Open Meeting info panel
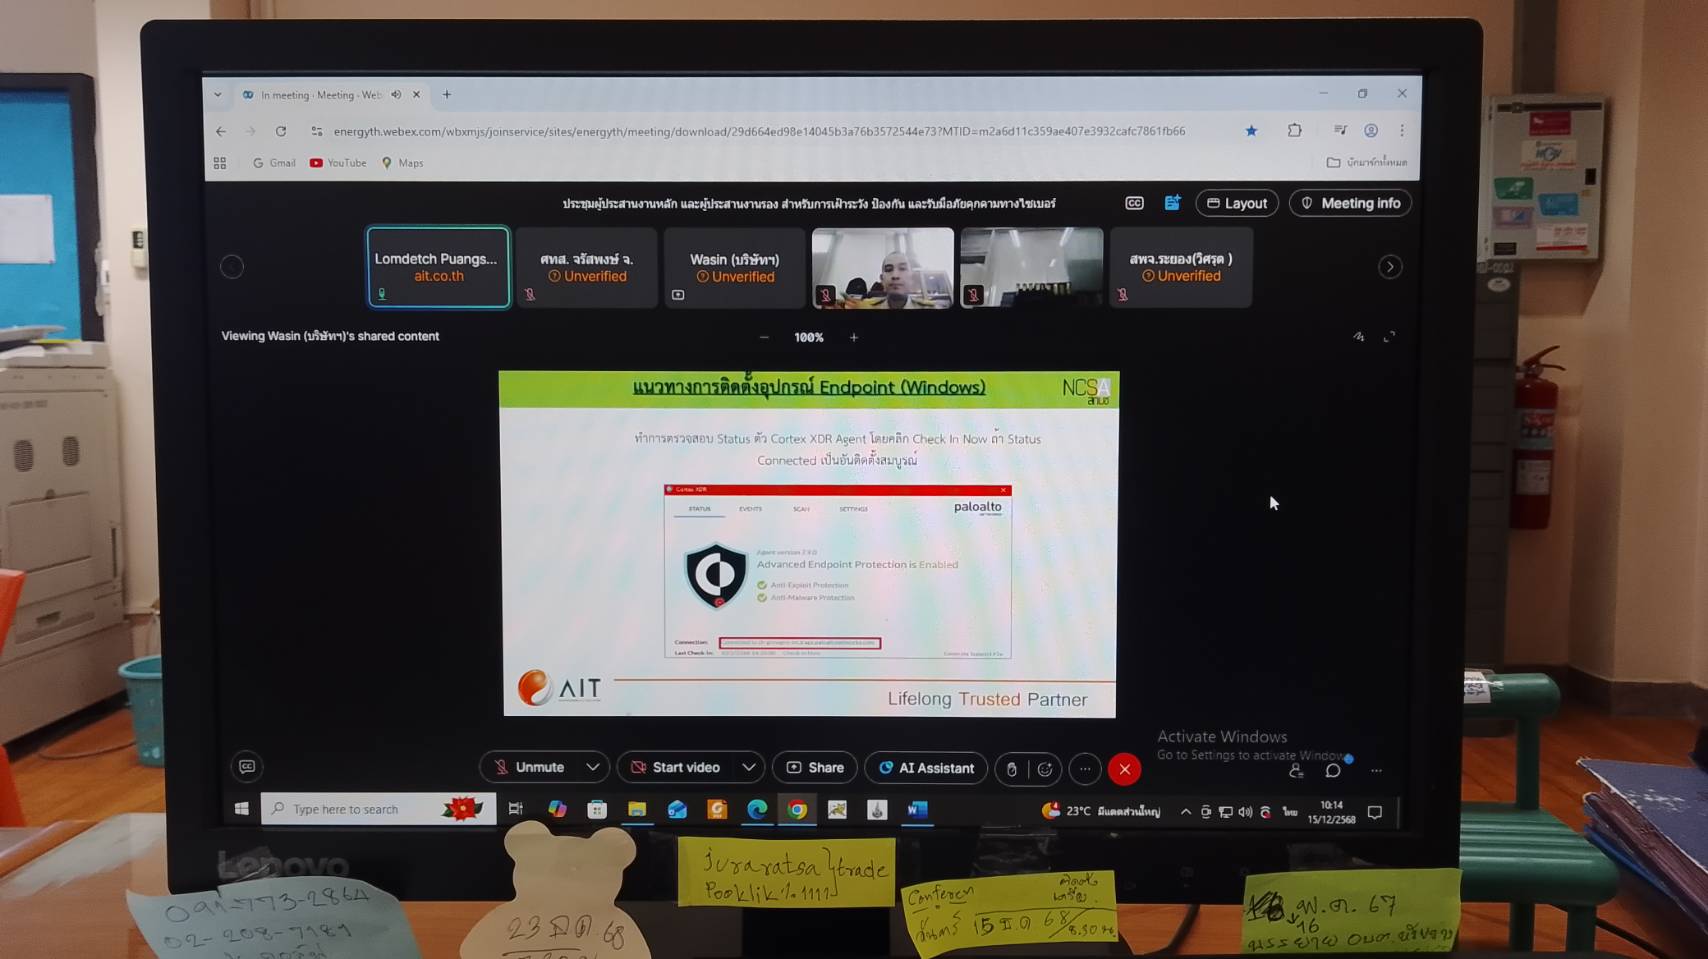1708x959 pixels. [1350, 203]
